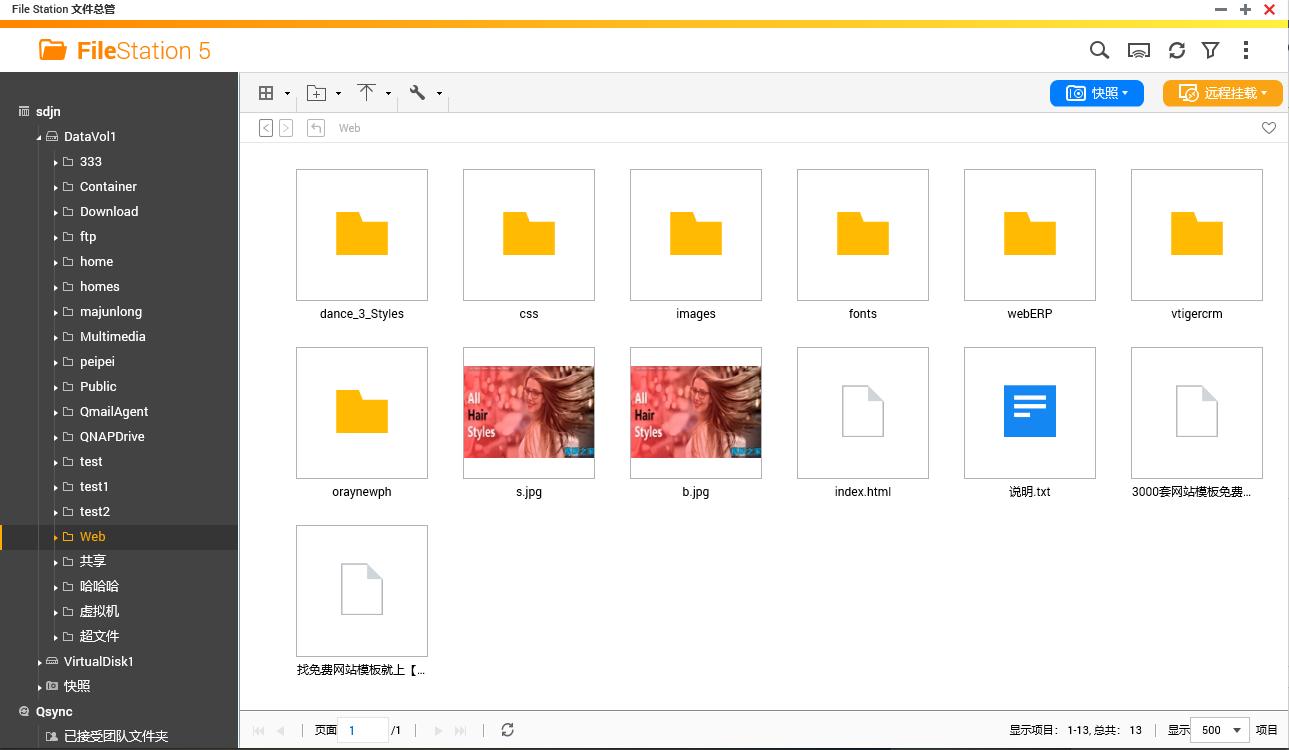Open the more options (three dots) icon
Image resolution: width=1289 pixels, height=750 pixels.
(x=1246, y=49)
